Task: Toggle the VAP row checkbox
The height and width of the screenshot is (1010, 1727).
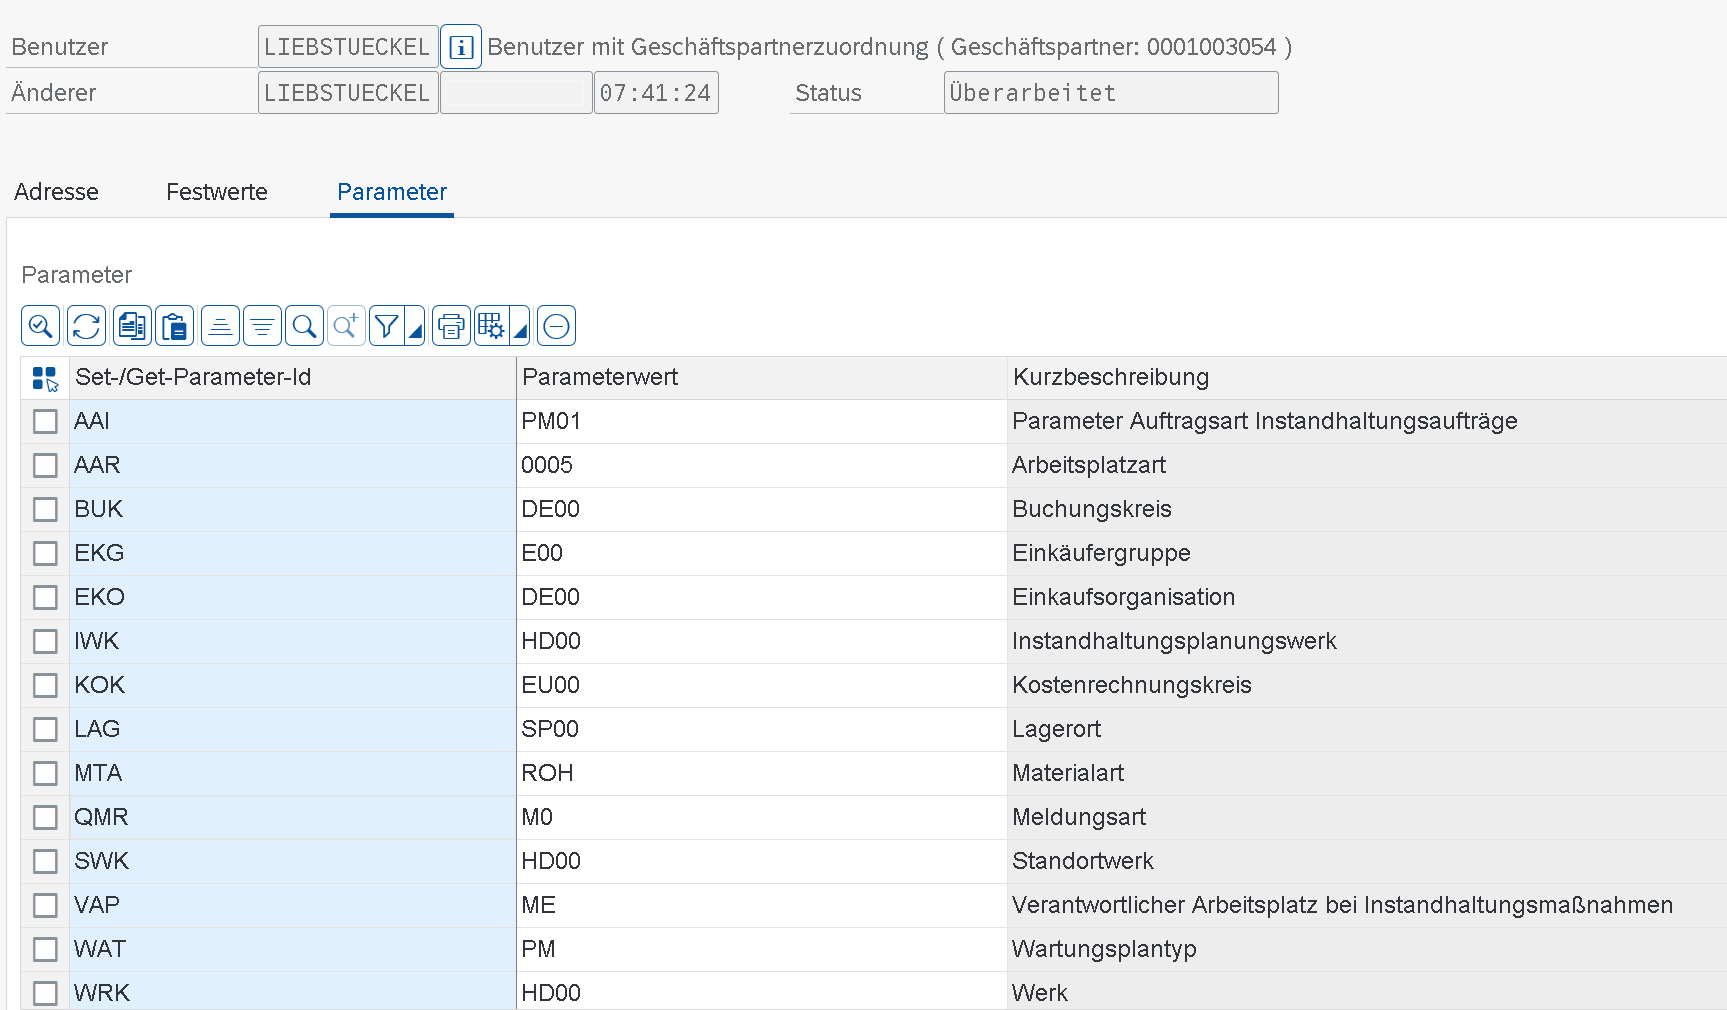Action: 45,906
